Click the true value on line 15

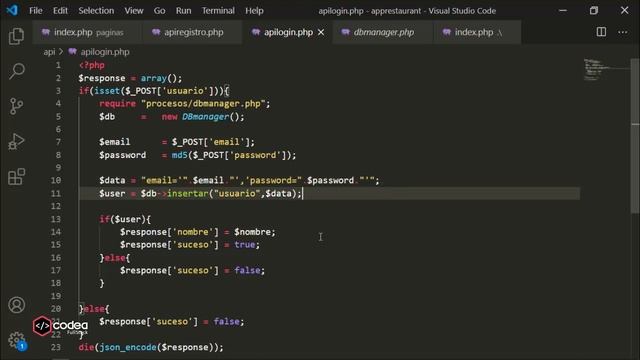[x=244, y=244]
